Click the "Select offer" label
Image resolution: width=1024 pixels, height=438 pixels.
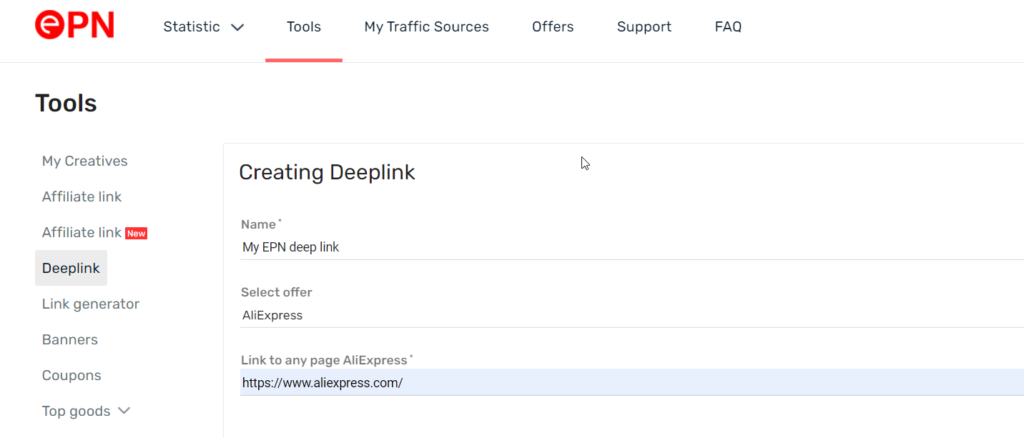click(276, 292)
